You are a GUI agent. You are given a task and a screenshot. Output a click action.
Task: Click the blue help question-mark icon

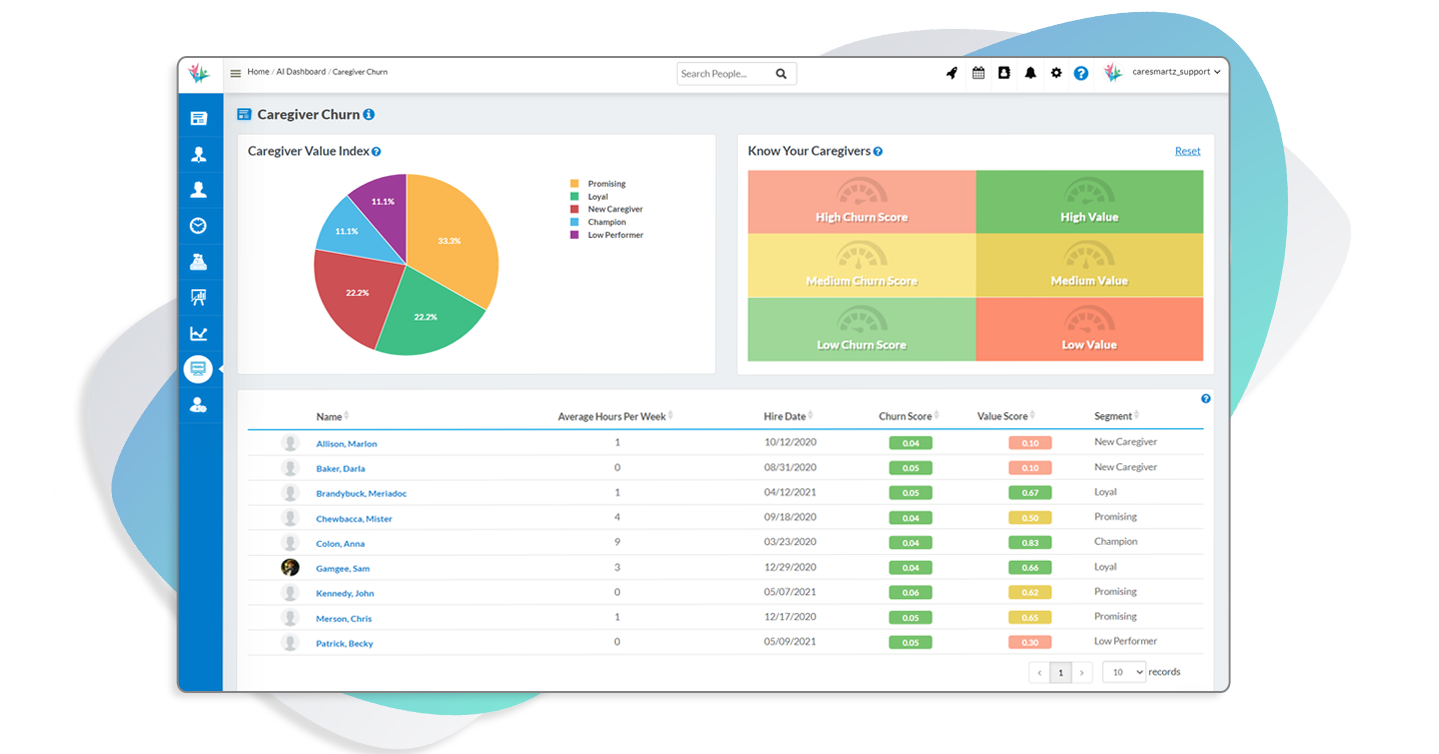pos(1081,72)
